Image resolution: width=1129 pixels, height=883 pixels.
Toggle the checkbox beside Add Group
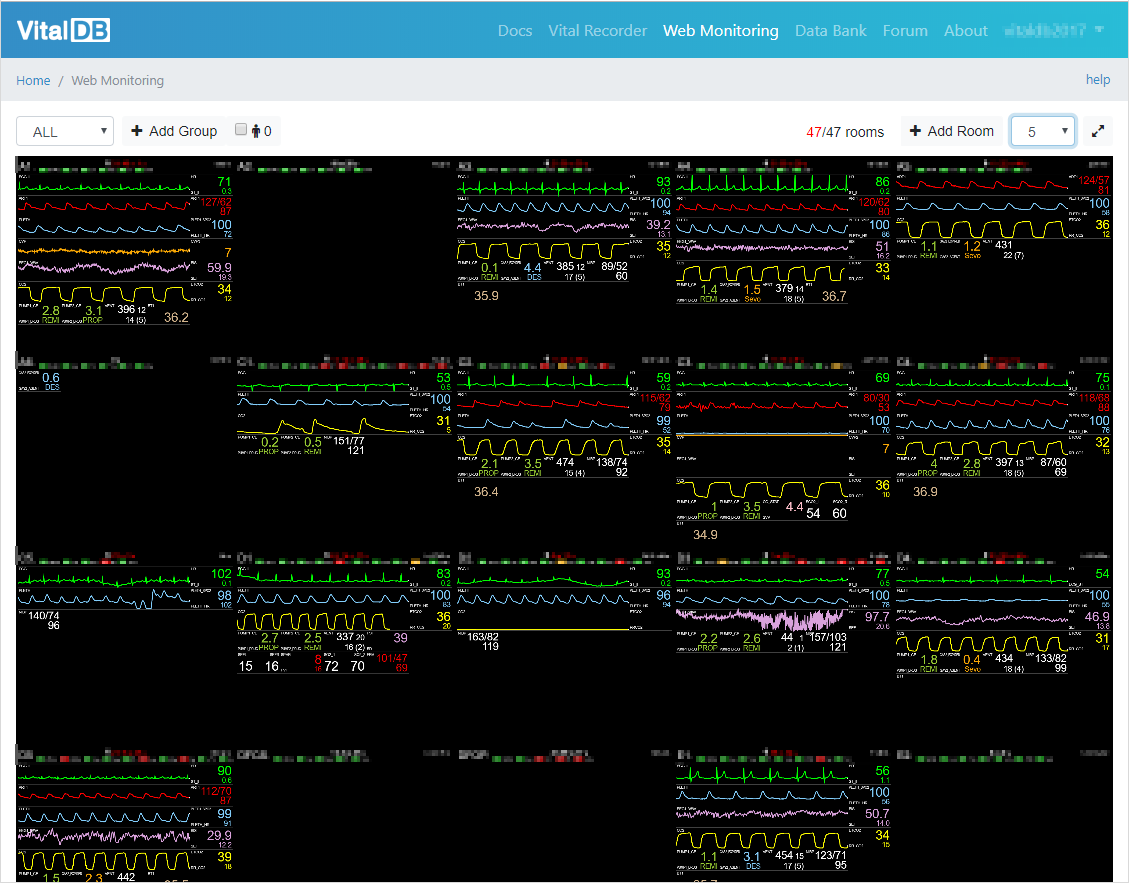tap(240, 130)
